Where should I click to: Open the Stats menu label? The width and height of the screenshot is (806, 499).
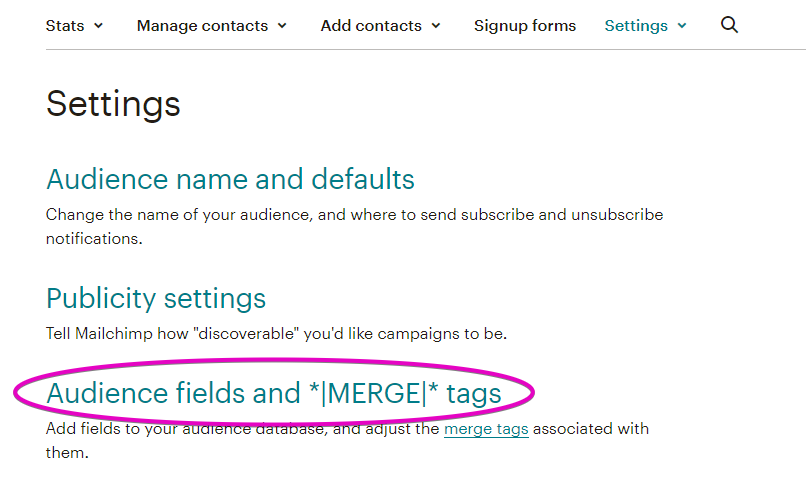click(65, 26)
